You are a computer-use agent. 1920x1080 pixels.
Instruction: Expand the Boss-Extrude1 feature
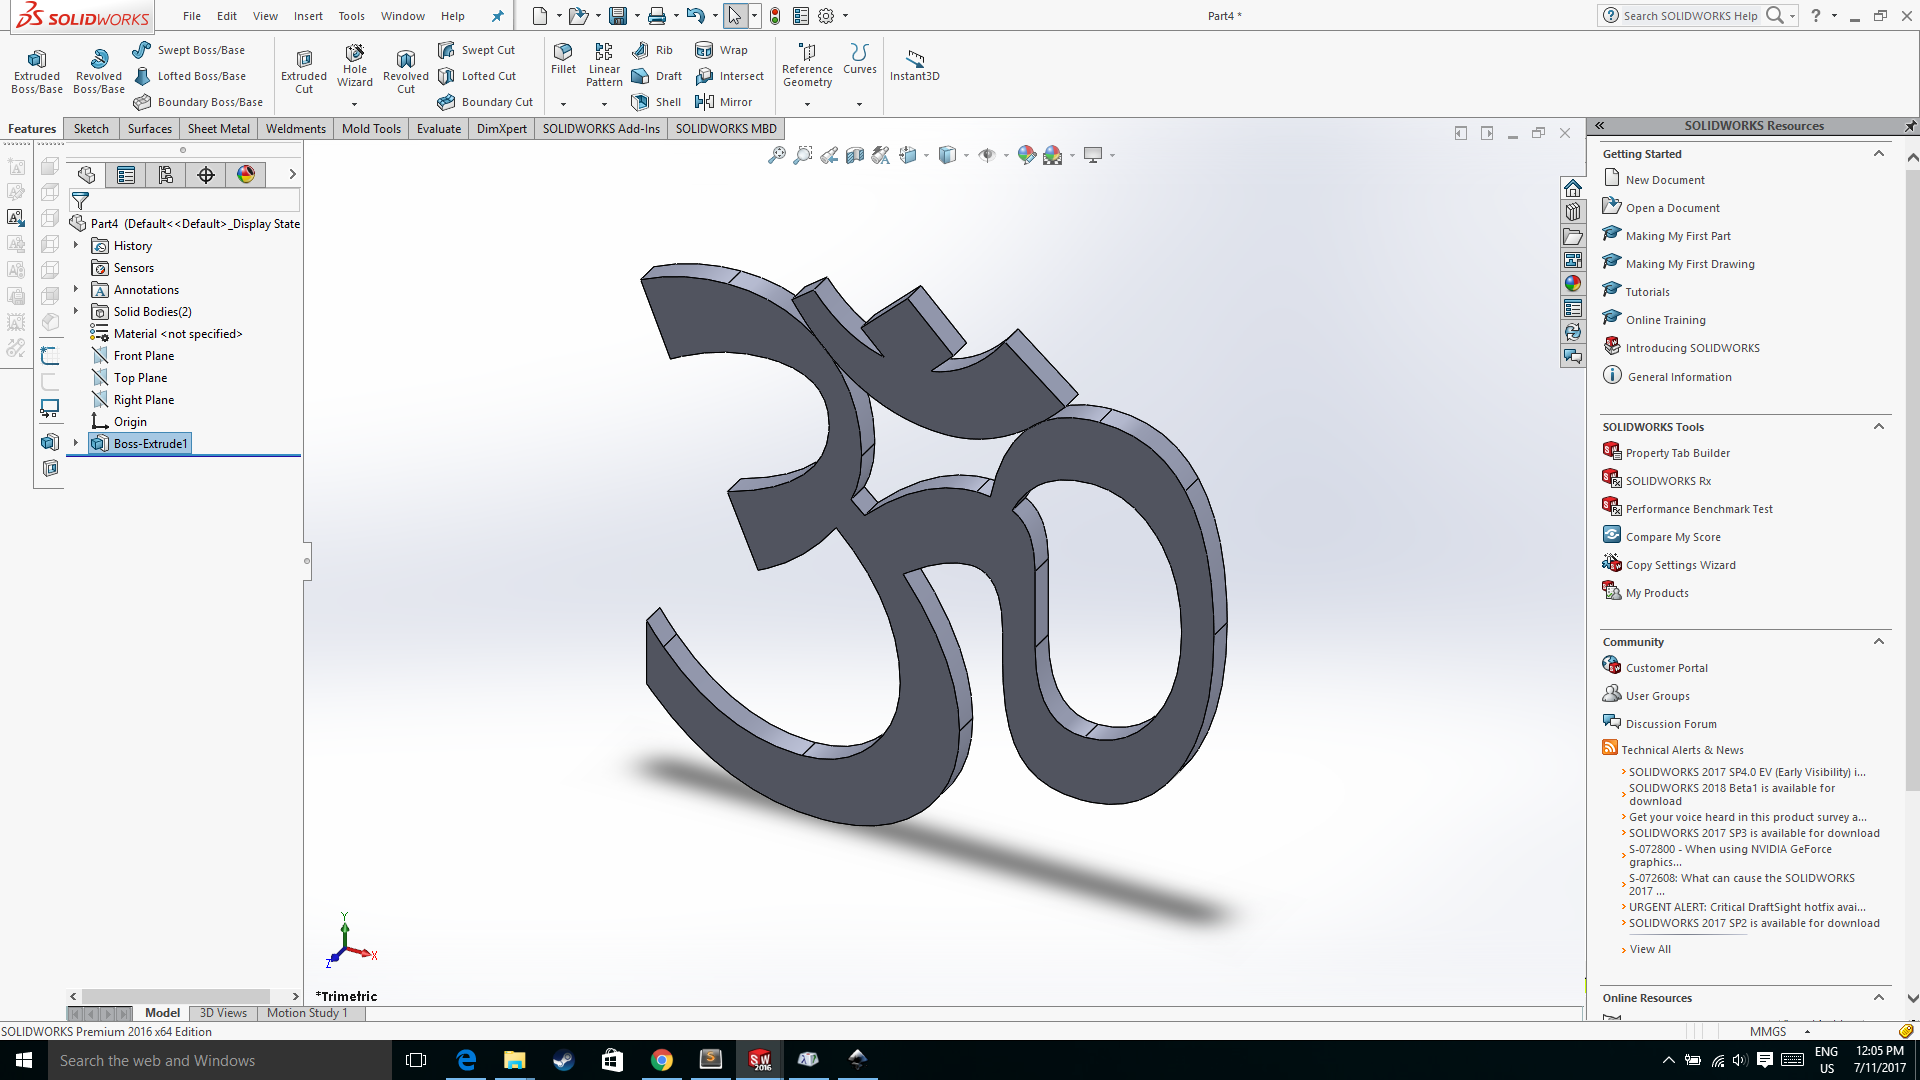pyautogui.click(x=76, y=443)
